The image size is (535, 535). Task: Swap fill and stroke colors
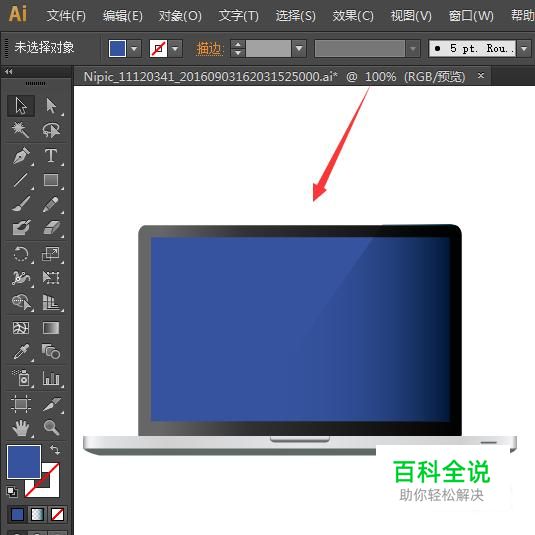(x=55, y=450)
